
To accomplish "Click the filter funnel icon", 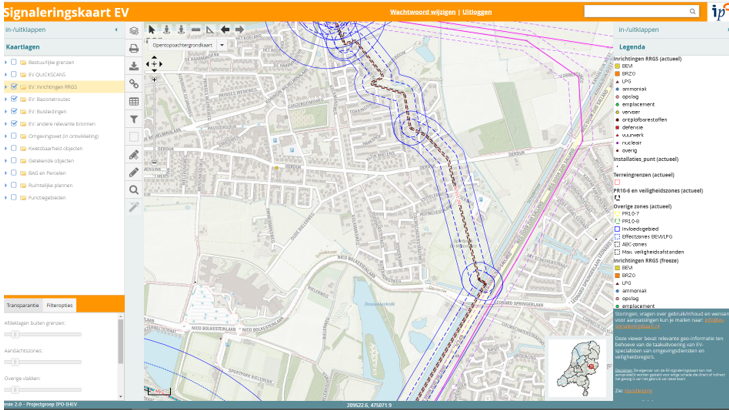I will 134,119.
